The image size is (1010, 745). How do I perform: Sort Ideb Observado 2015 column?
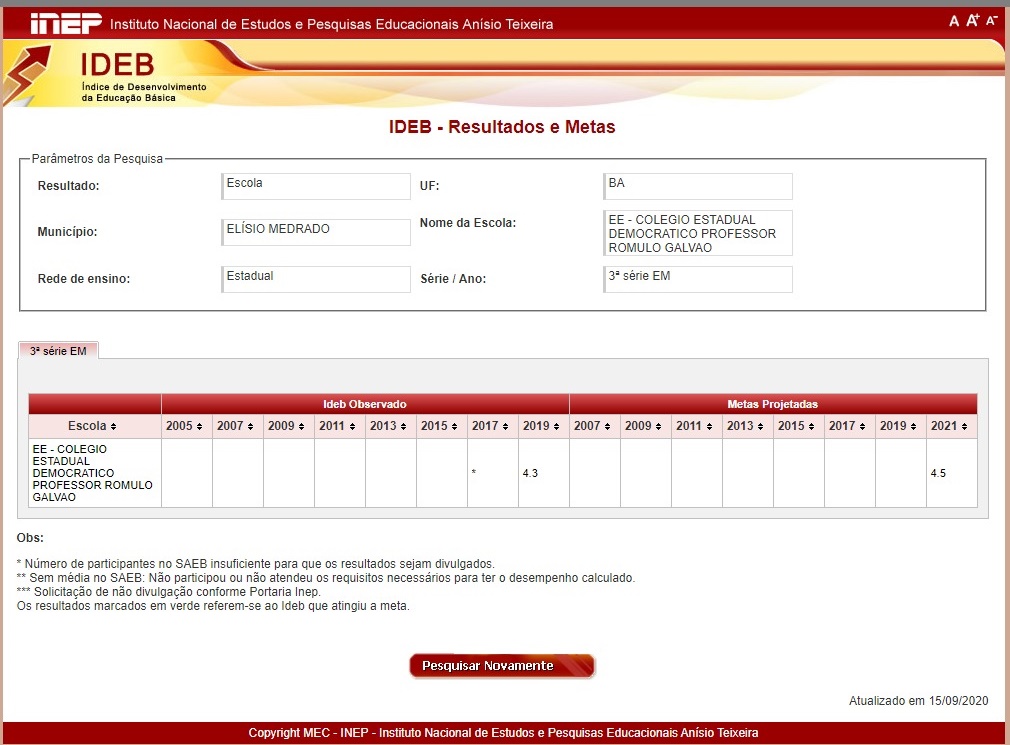(441, 426)
